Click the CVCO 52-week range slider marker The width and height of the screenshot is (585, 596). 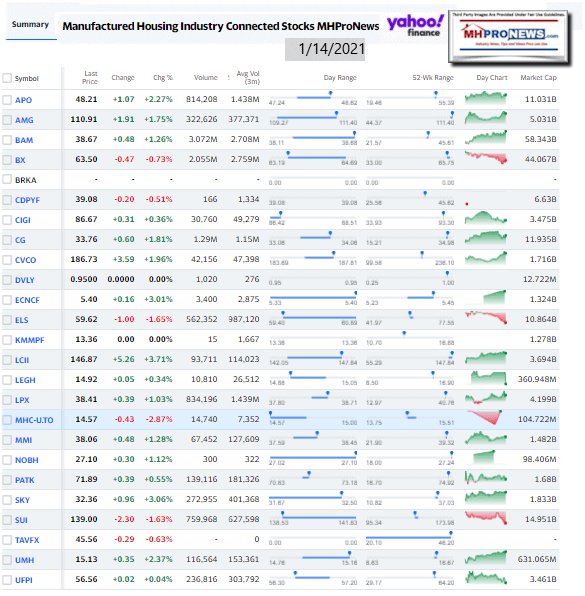pos(422,254)
